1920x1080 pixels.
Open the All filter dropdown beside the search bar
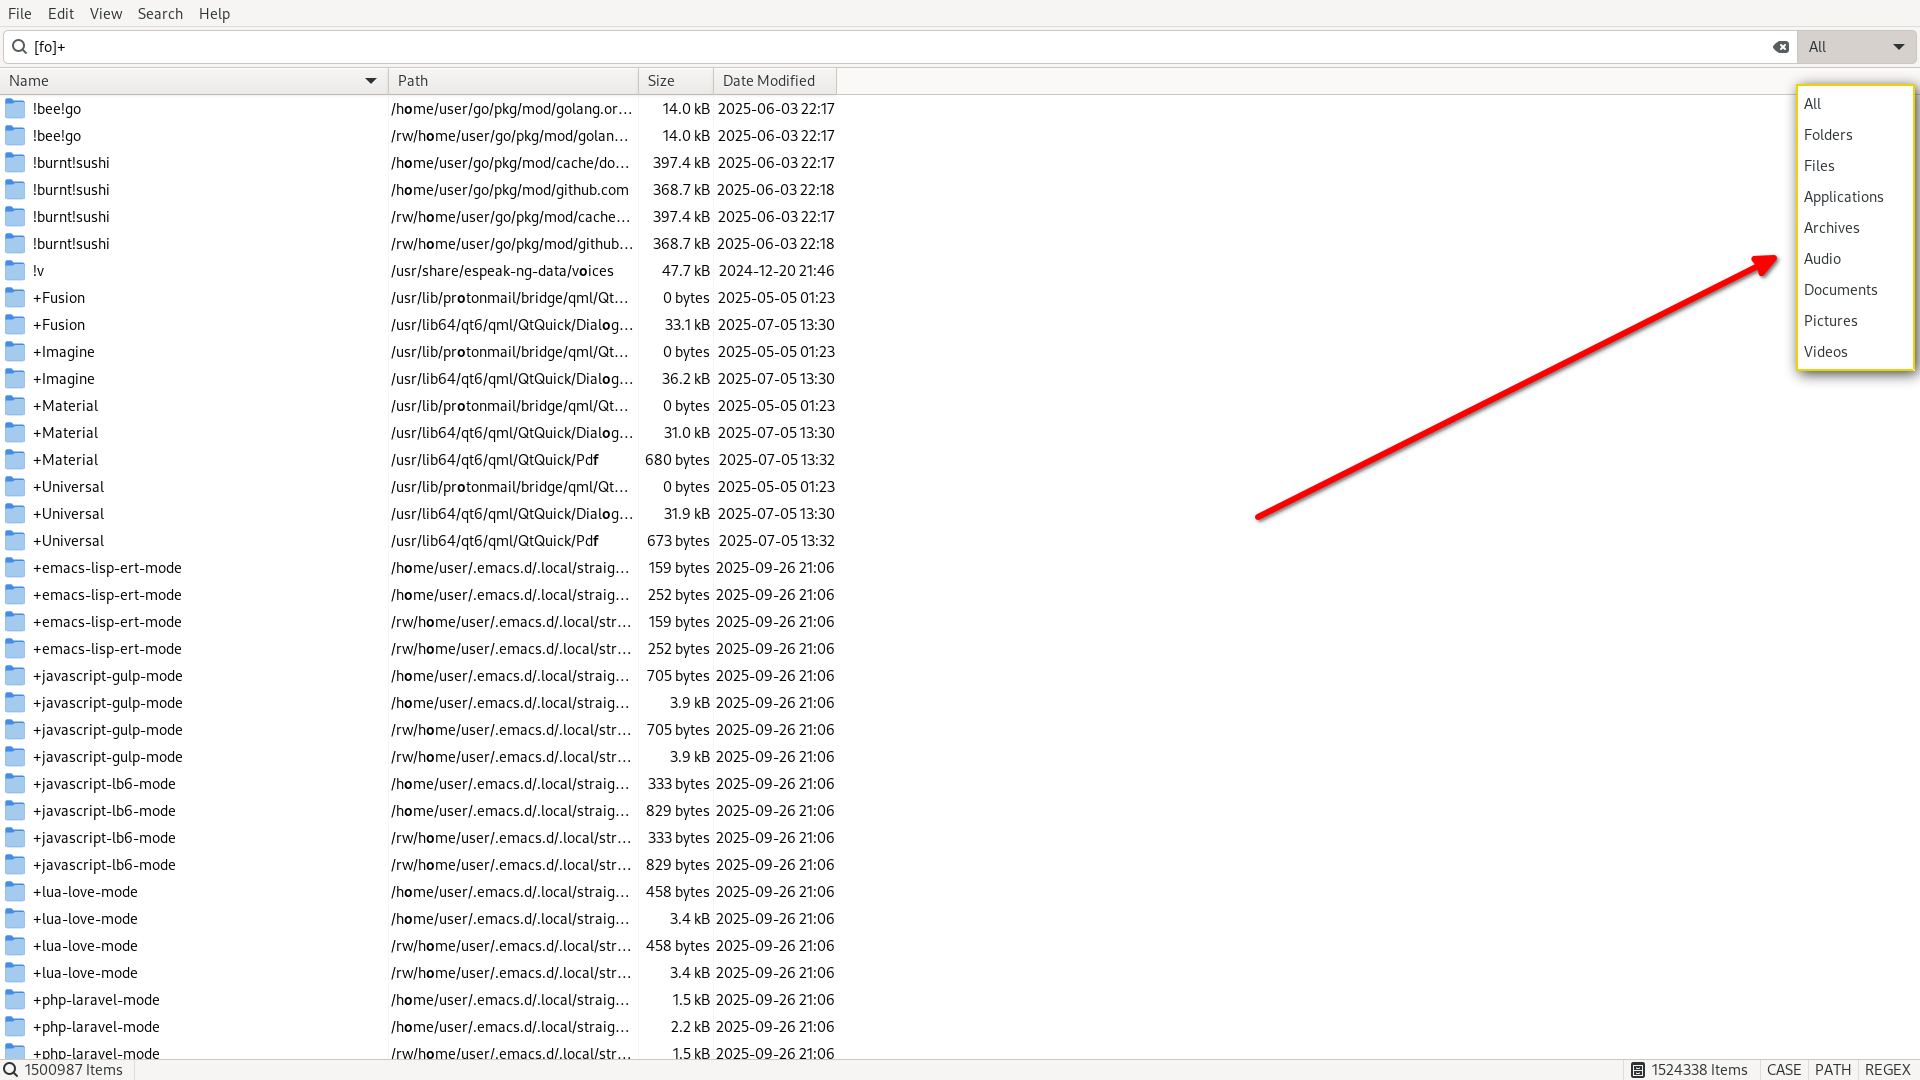tap(1856, 46)
